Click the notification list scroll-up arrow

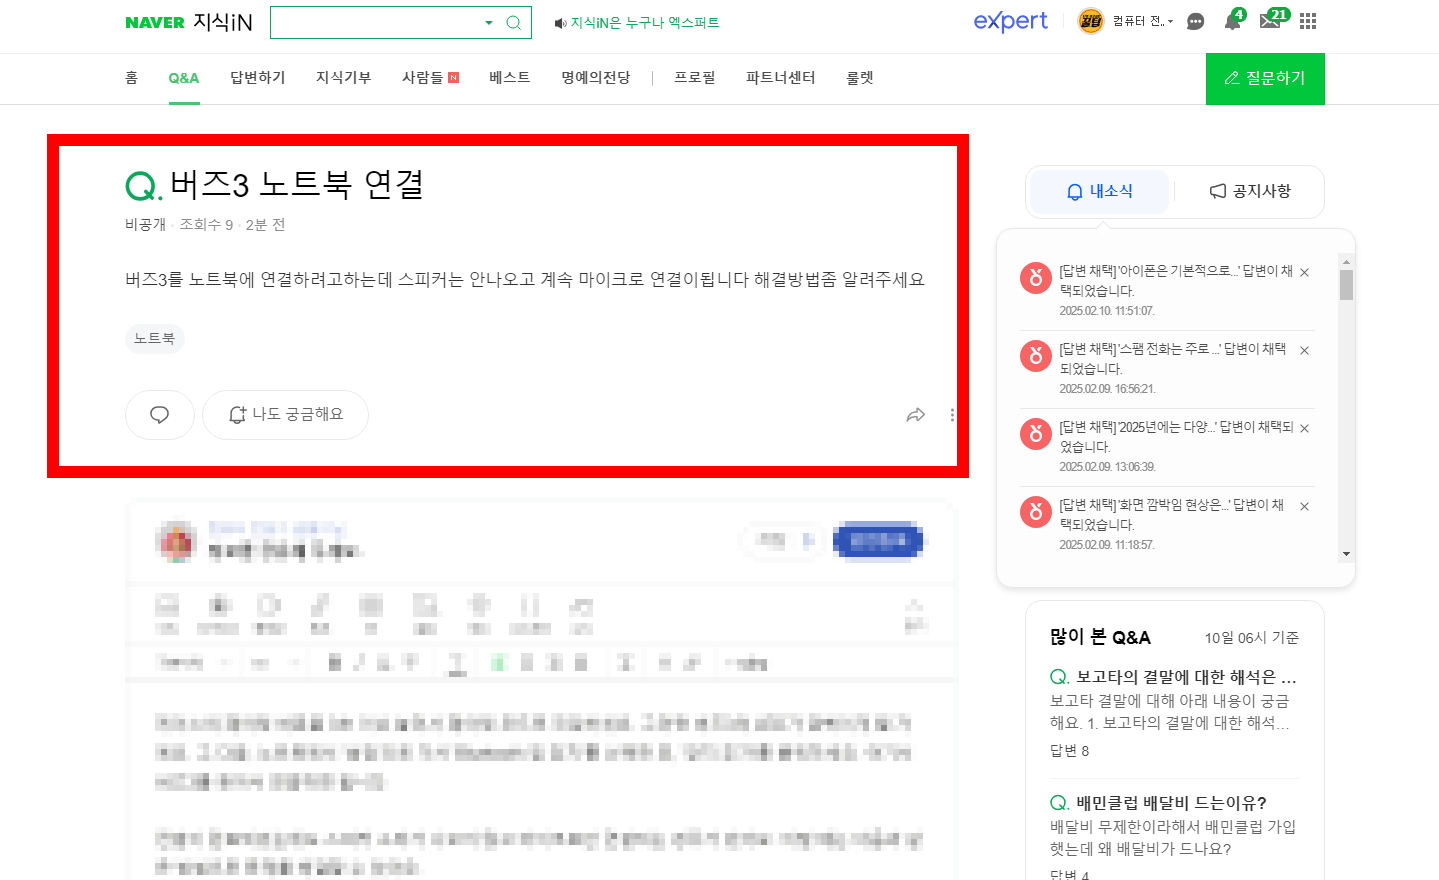point(1346,262)
